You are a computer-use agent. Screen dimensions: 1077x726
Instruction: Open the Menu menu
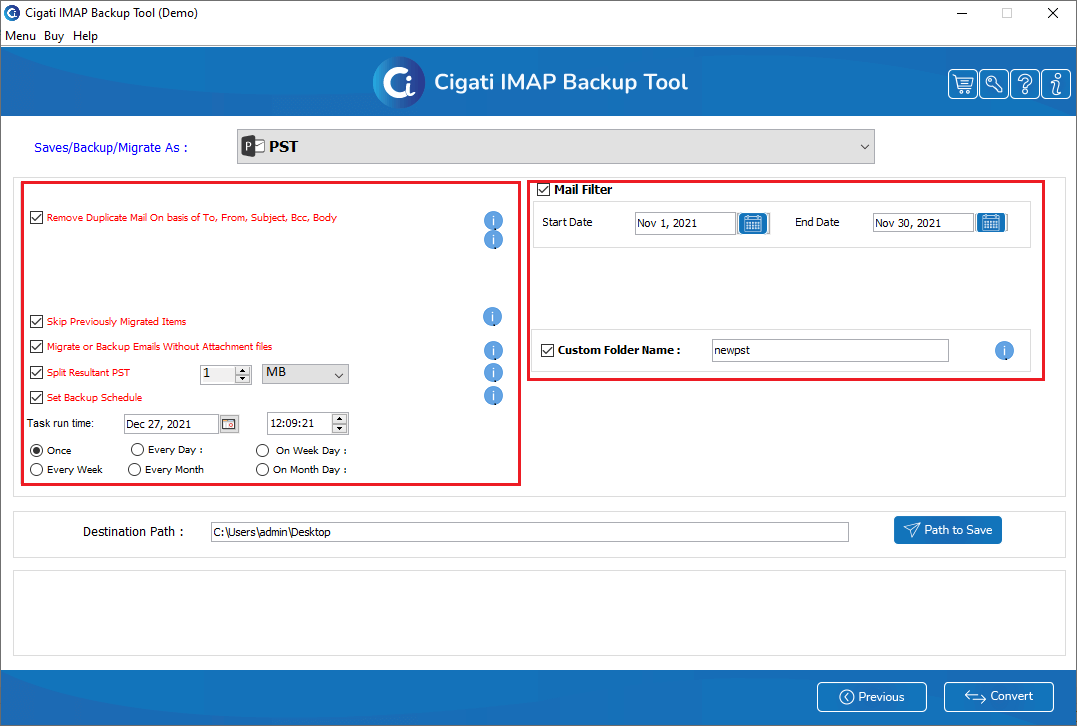pos(20,36)
